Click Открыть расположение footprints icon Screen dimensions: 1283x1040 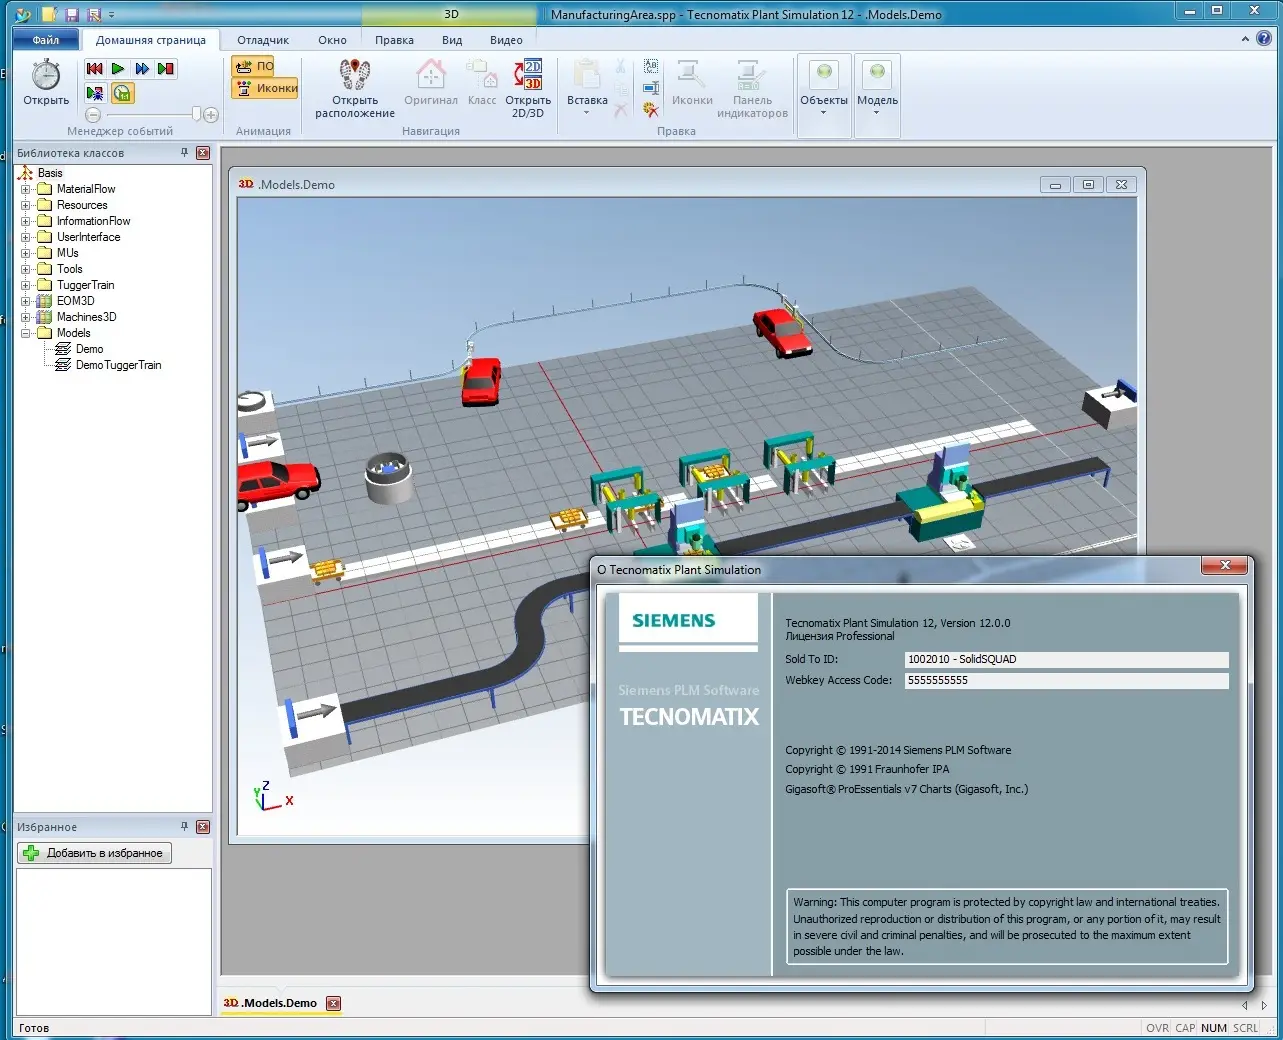[355, 89]
